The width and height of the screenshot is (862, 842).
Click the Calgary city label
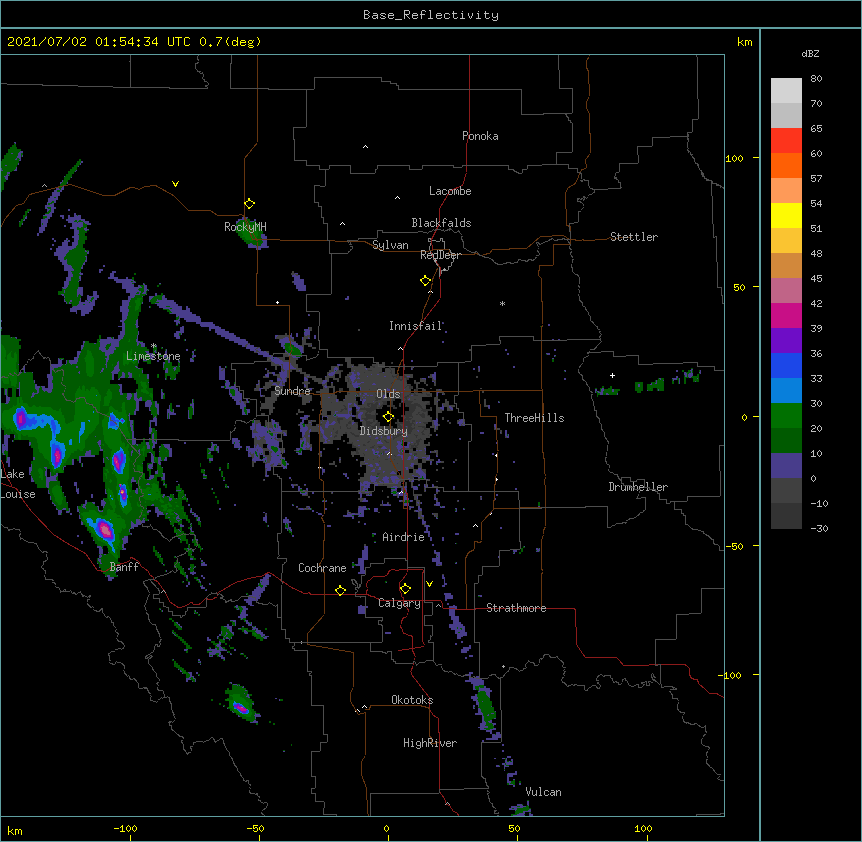click(399, 603)
